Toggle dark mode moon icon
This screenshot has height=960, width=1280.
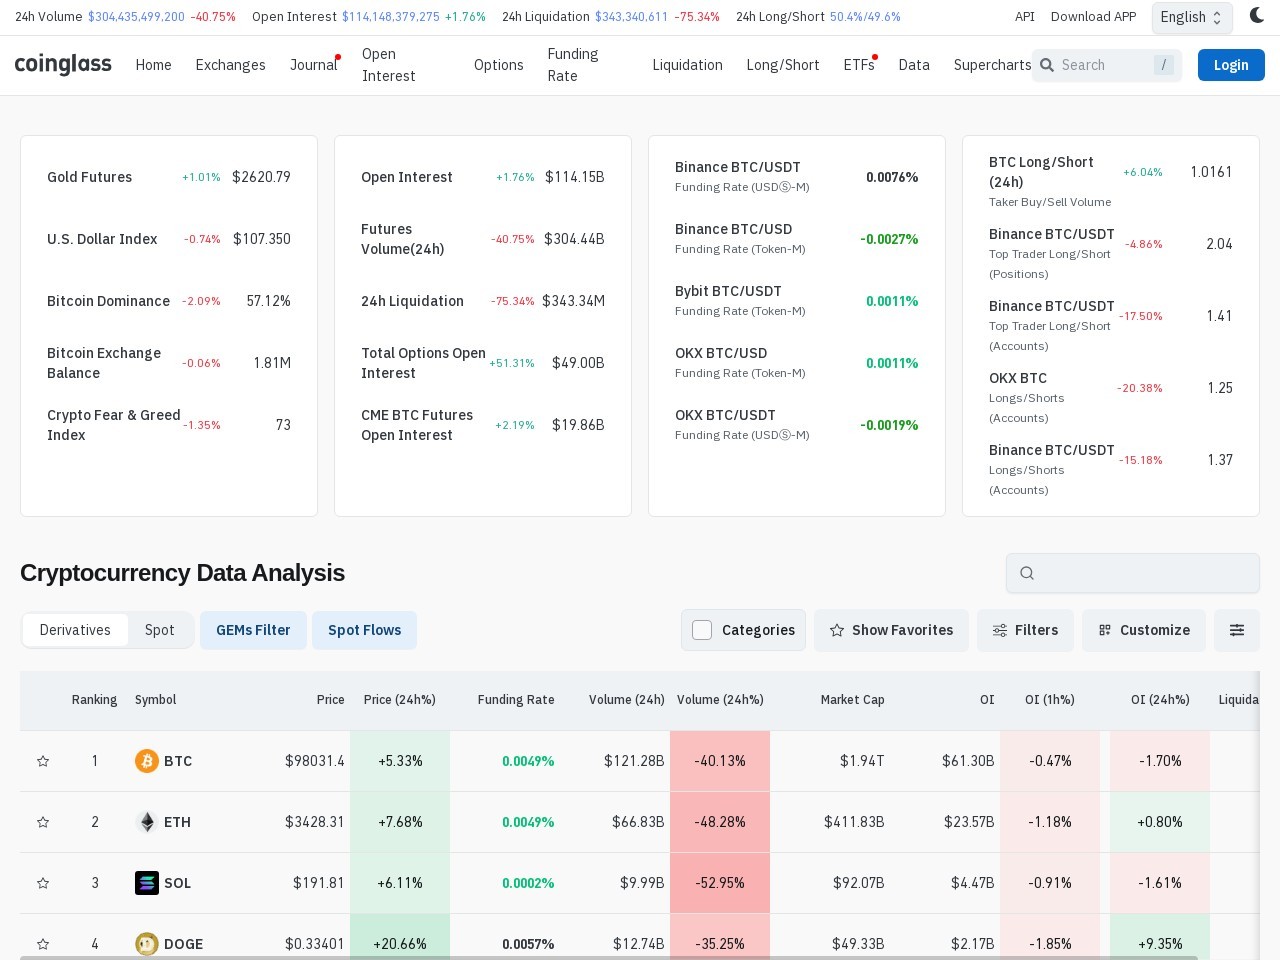[1257, 16]
